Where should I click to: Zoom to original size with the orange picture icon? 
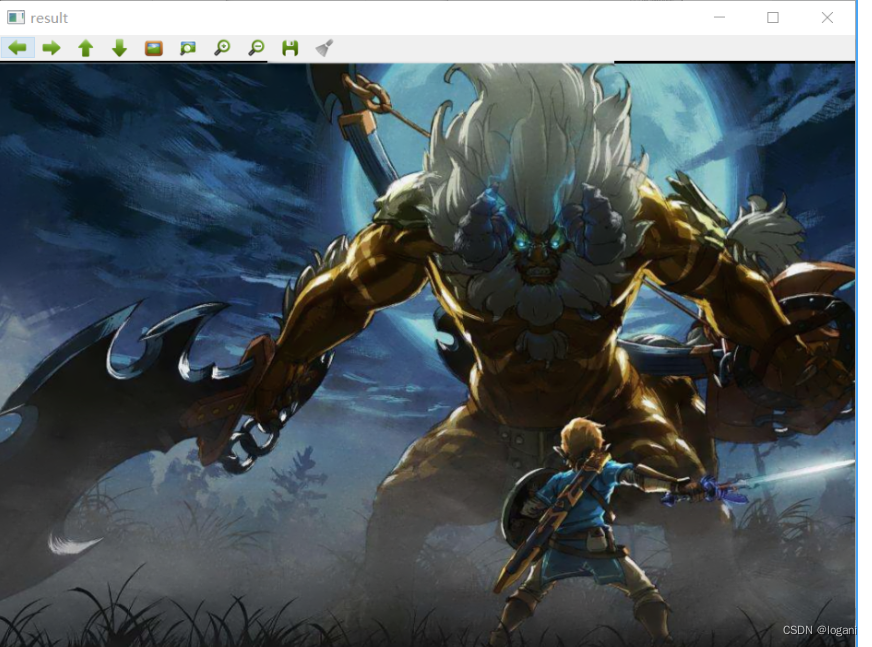point(154,48)
